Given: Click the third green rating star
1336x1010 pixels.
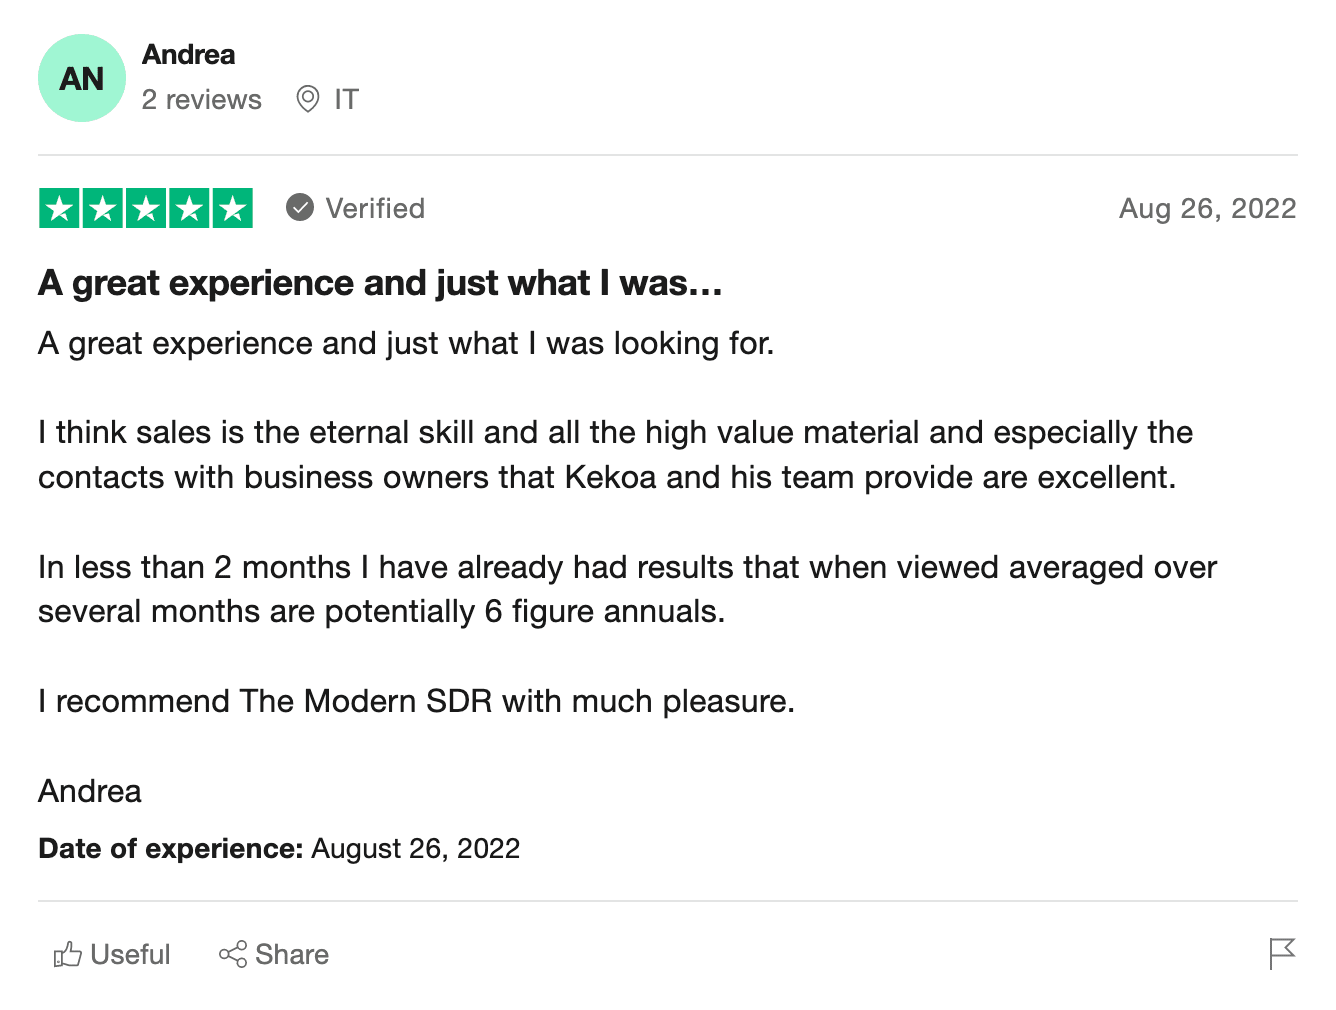Looking at the screenshot, I should (x=146, y=208).
